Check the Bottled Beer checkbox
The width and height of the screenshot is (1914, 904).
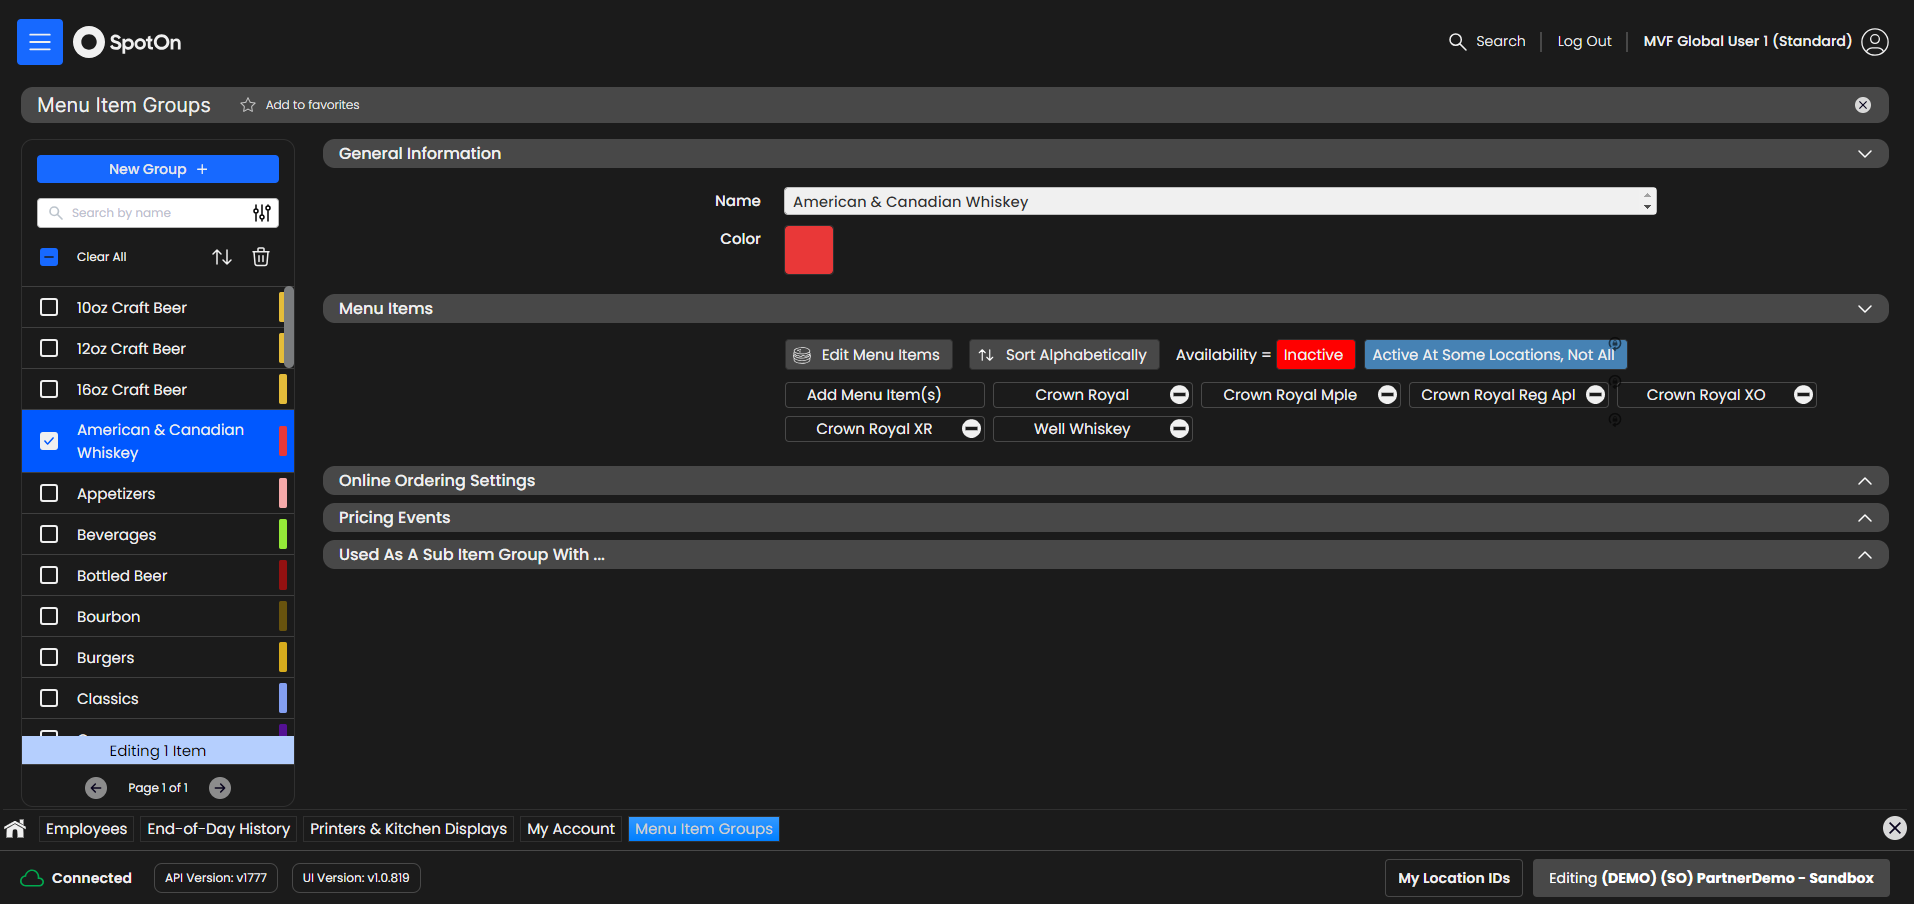pos(49,575)
